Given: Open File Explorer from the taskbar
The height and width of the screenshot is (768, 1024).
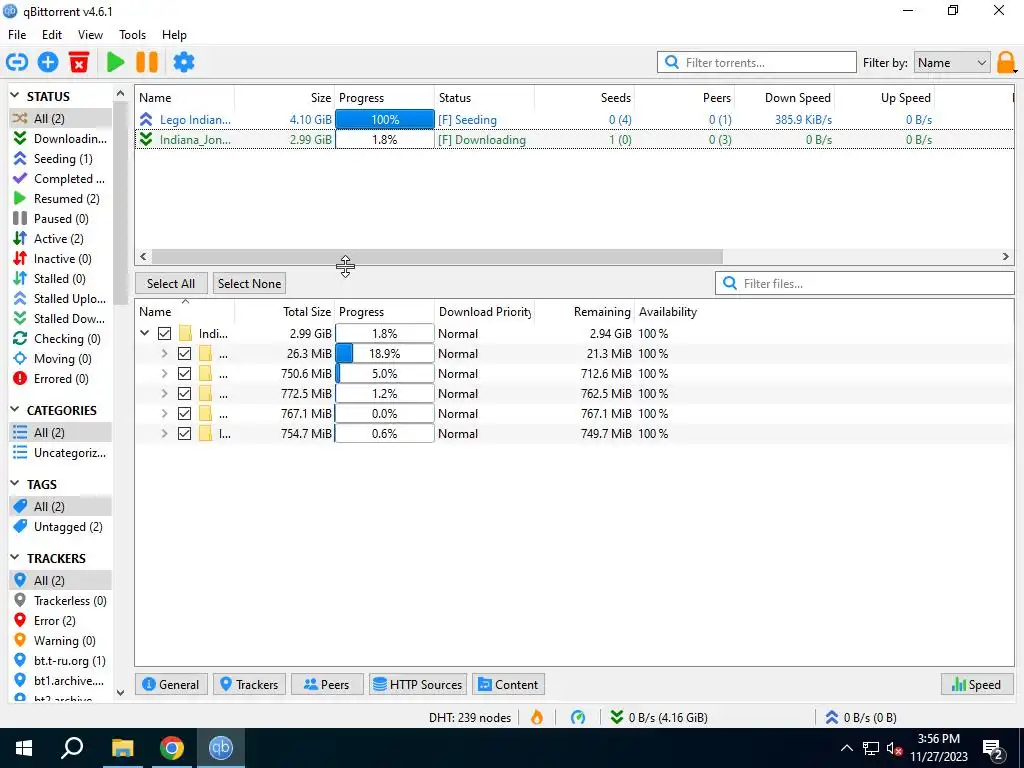Looking at the screenshot, I should tap(122, 748).
